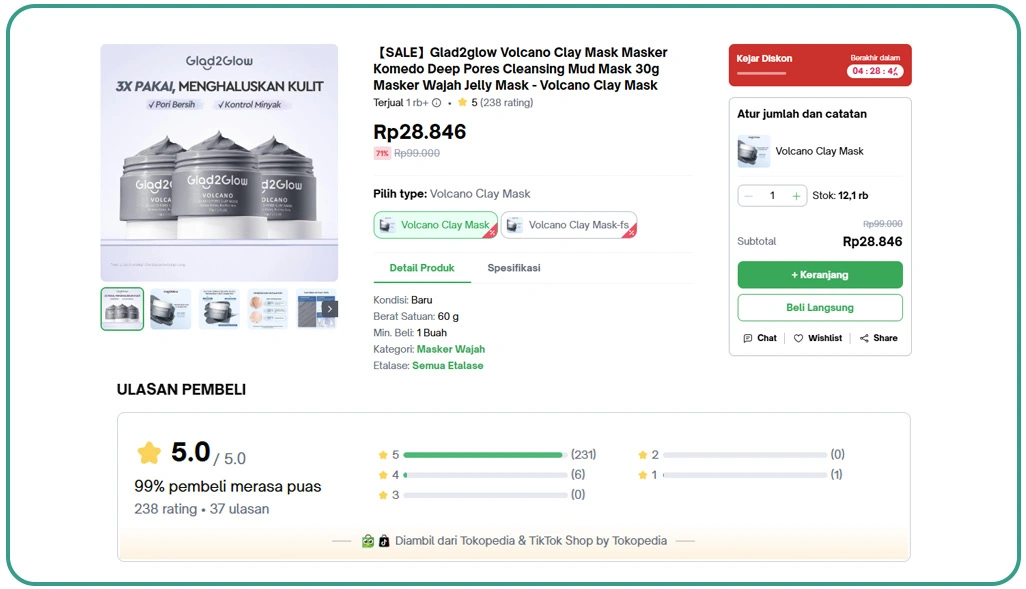Click the Beli Langsung button

coord(819,307)
